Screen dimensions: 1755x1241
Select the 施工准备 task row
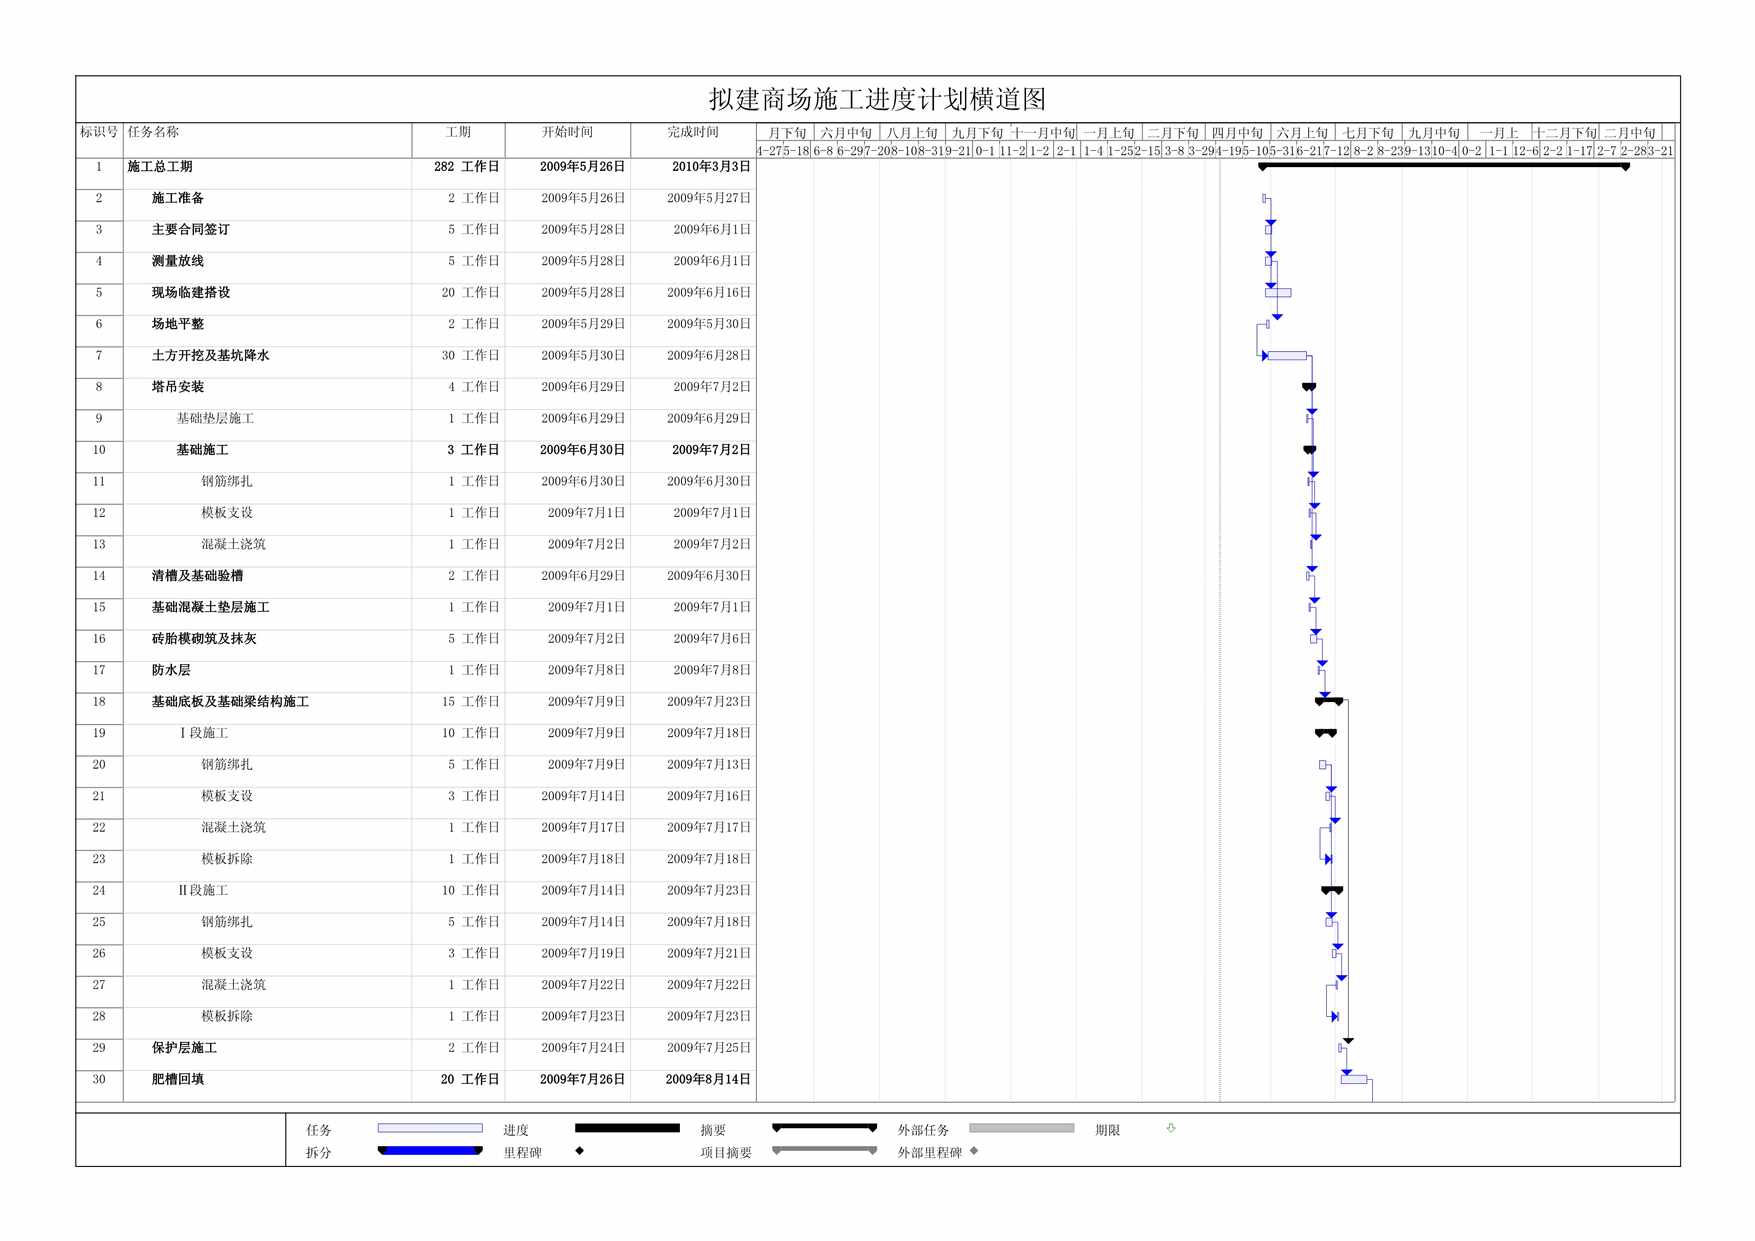[416, 198]
